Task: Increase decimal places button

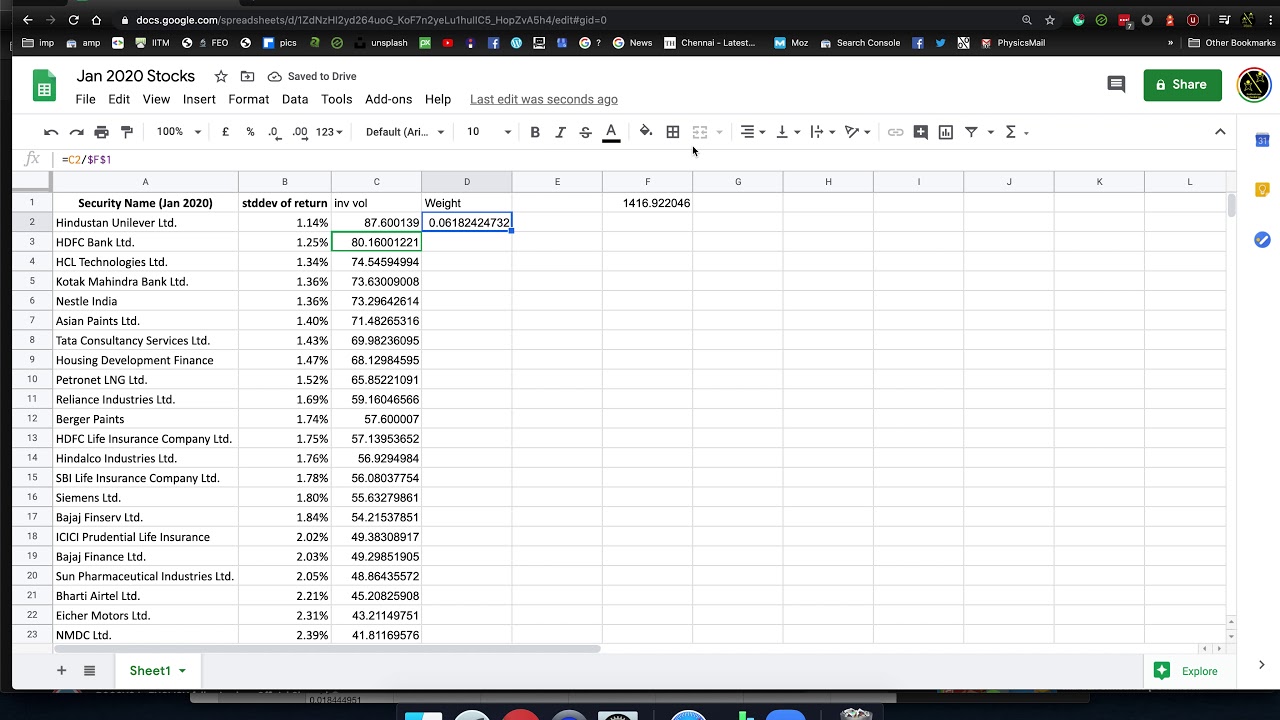Action: coord(300,132)
